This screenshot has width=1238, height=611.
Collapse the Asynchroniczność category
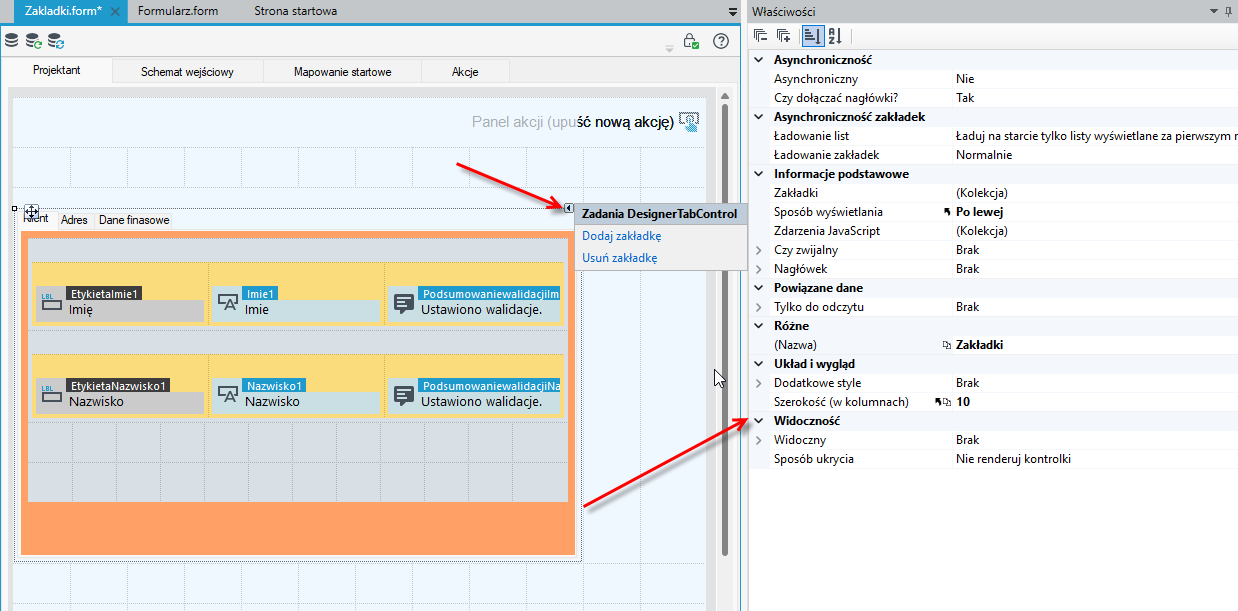(759, 60)
